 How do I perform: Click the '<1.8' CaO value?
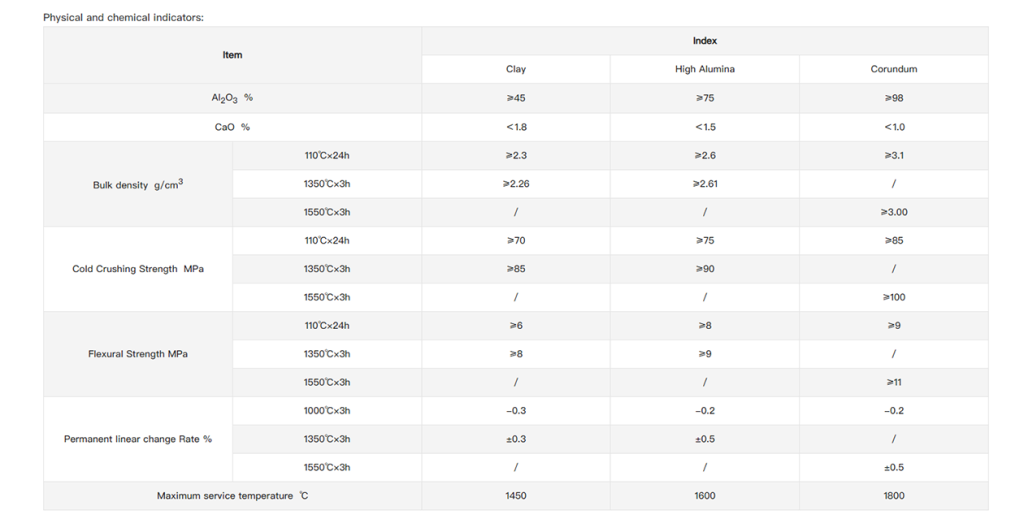(x=515, y=127)
